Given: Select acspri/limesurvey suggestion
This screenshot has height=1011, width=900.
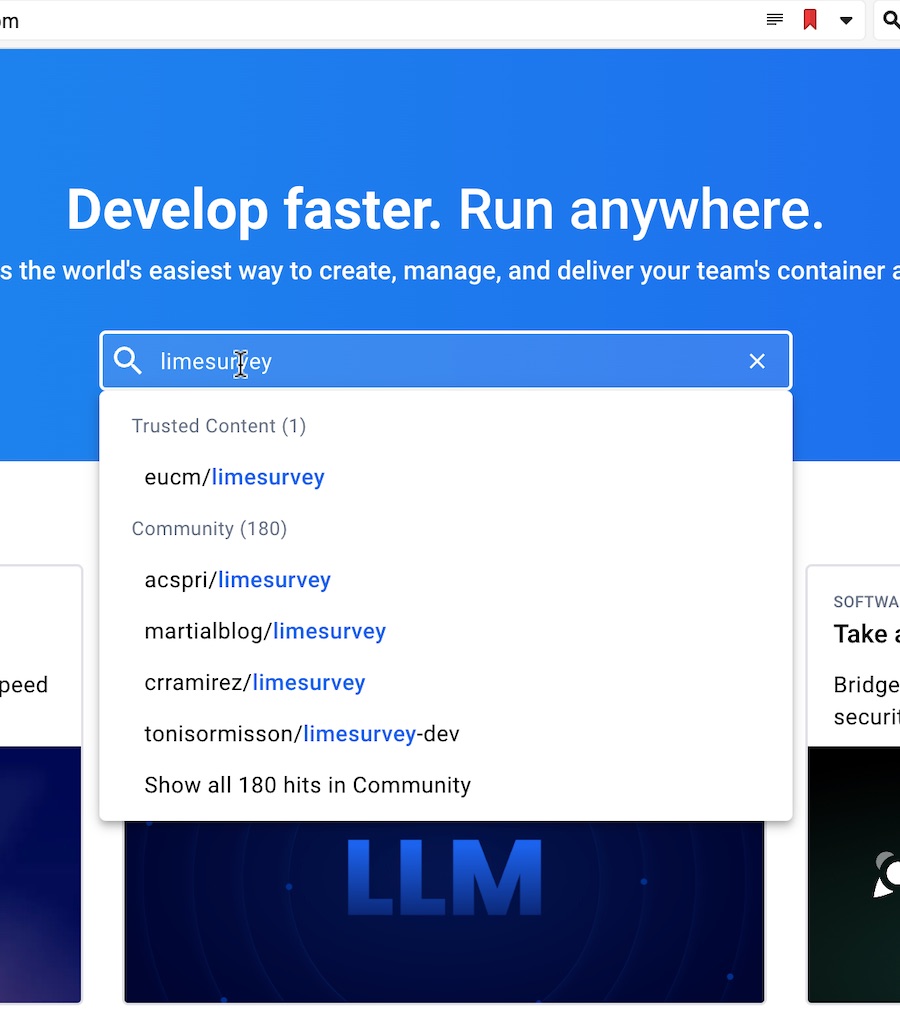Looking at the screenshot, I should click(x=237, y=580).
